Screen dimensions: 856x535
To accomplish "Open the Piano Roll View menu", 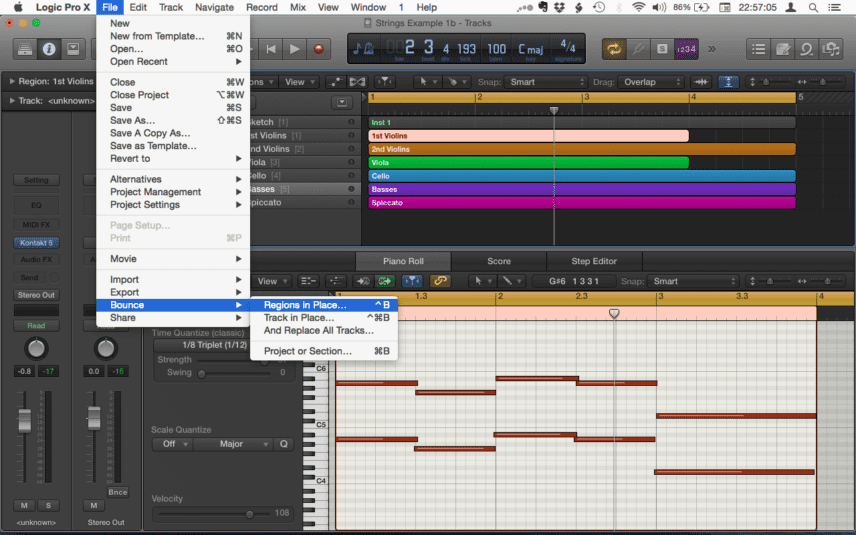I will [271, 281].
